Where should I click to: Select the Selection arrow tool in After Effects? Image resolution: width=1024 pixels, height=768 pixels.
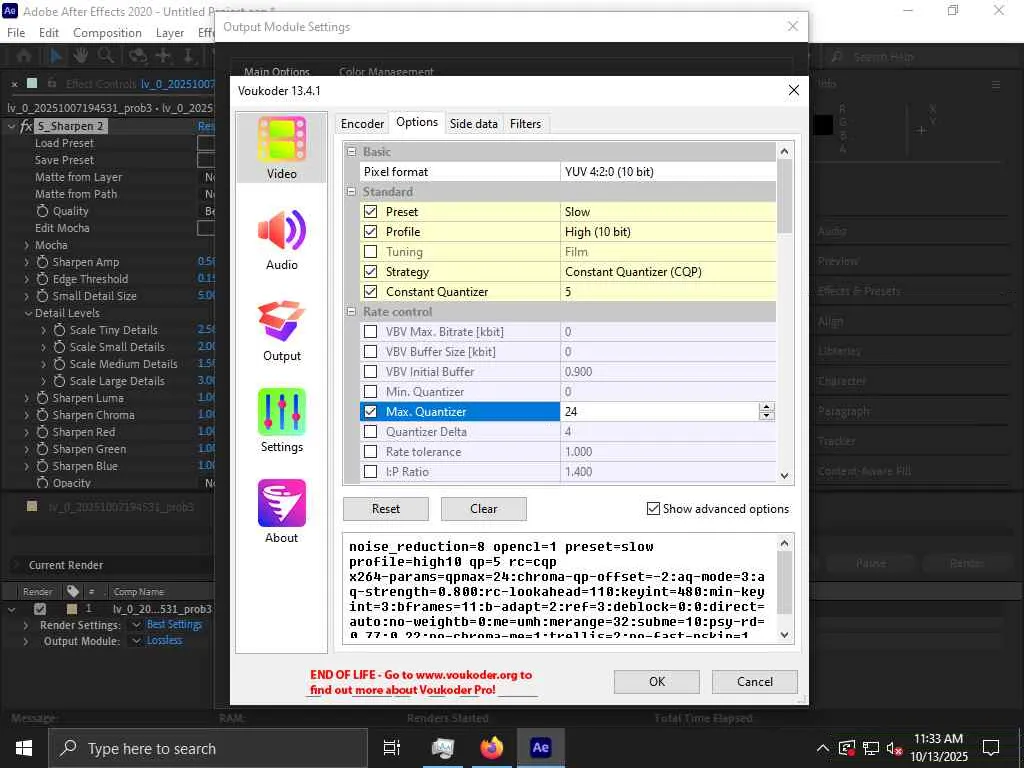[x=56, y=56]
